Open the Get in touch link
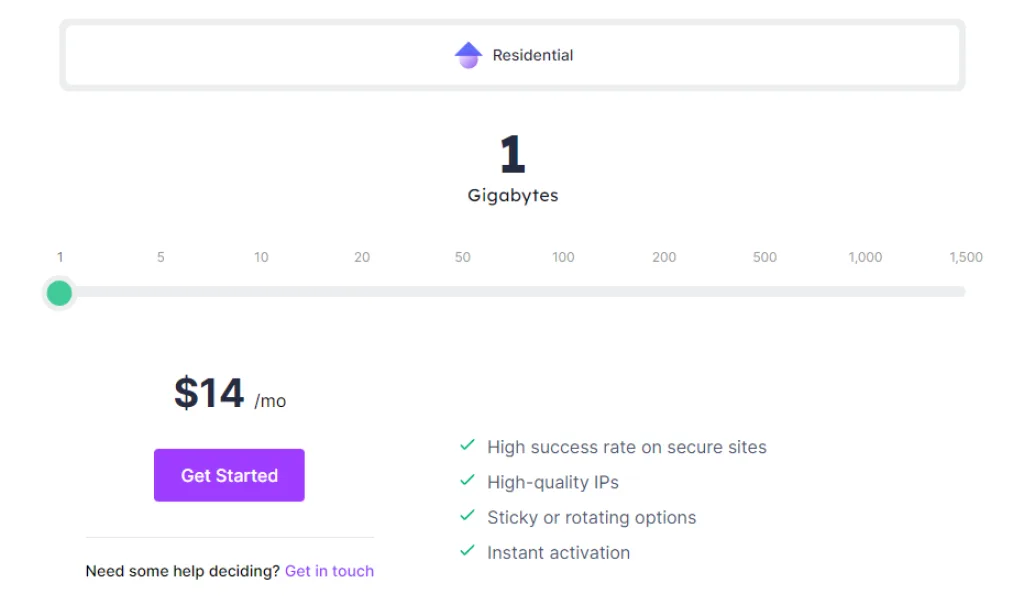The width and height of the screenshot is (1024, 605). pyautogui.click(x=329, y=571)
